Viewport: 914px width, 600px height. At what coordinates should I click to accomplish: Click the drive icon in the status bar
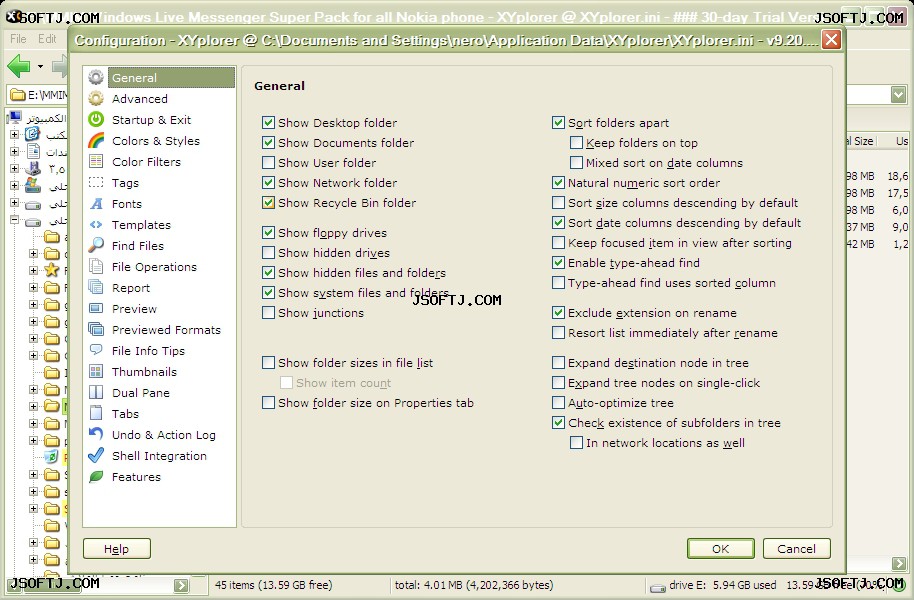click(x=658, y=587)
